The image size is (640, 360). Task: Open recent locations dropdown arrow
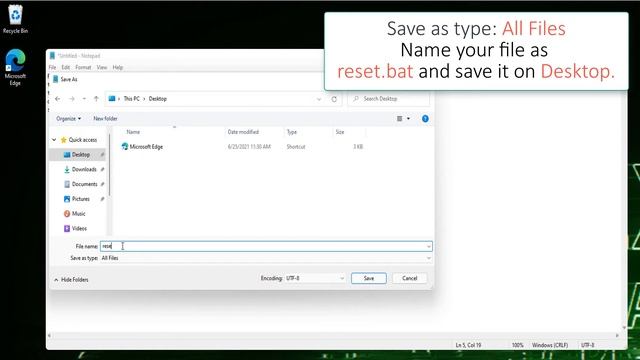pyautogui.click(x=84, y=99)
